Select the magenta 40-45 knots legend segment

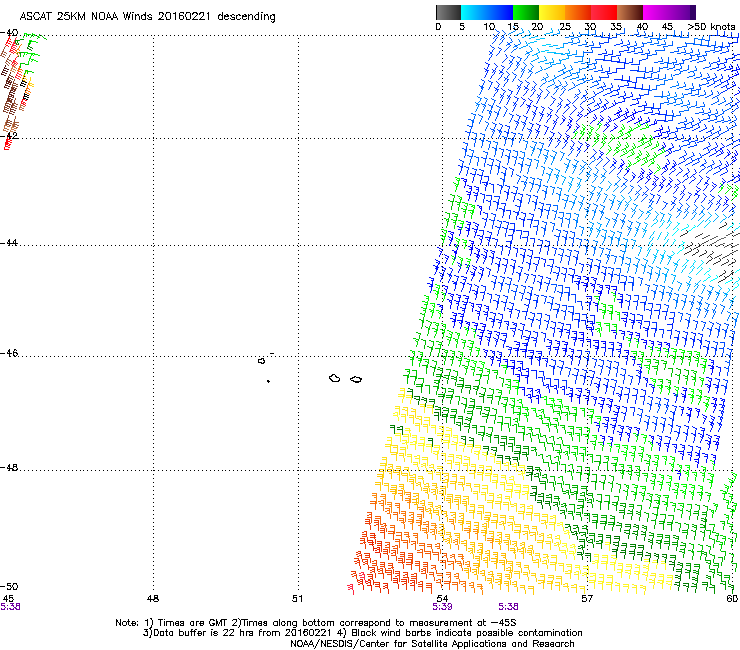click(x=656, y=12)
